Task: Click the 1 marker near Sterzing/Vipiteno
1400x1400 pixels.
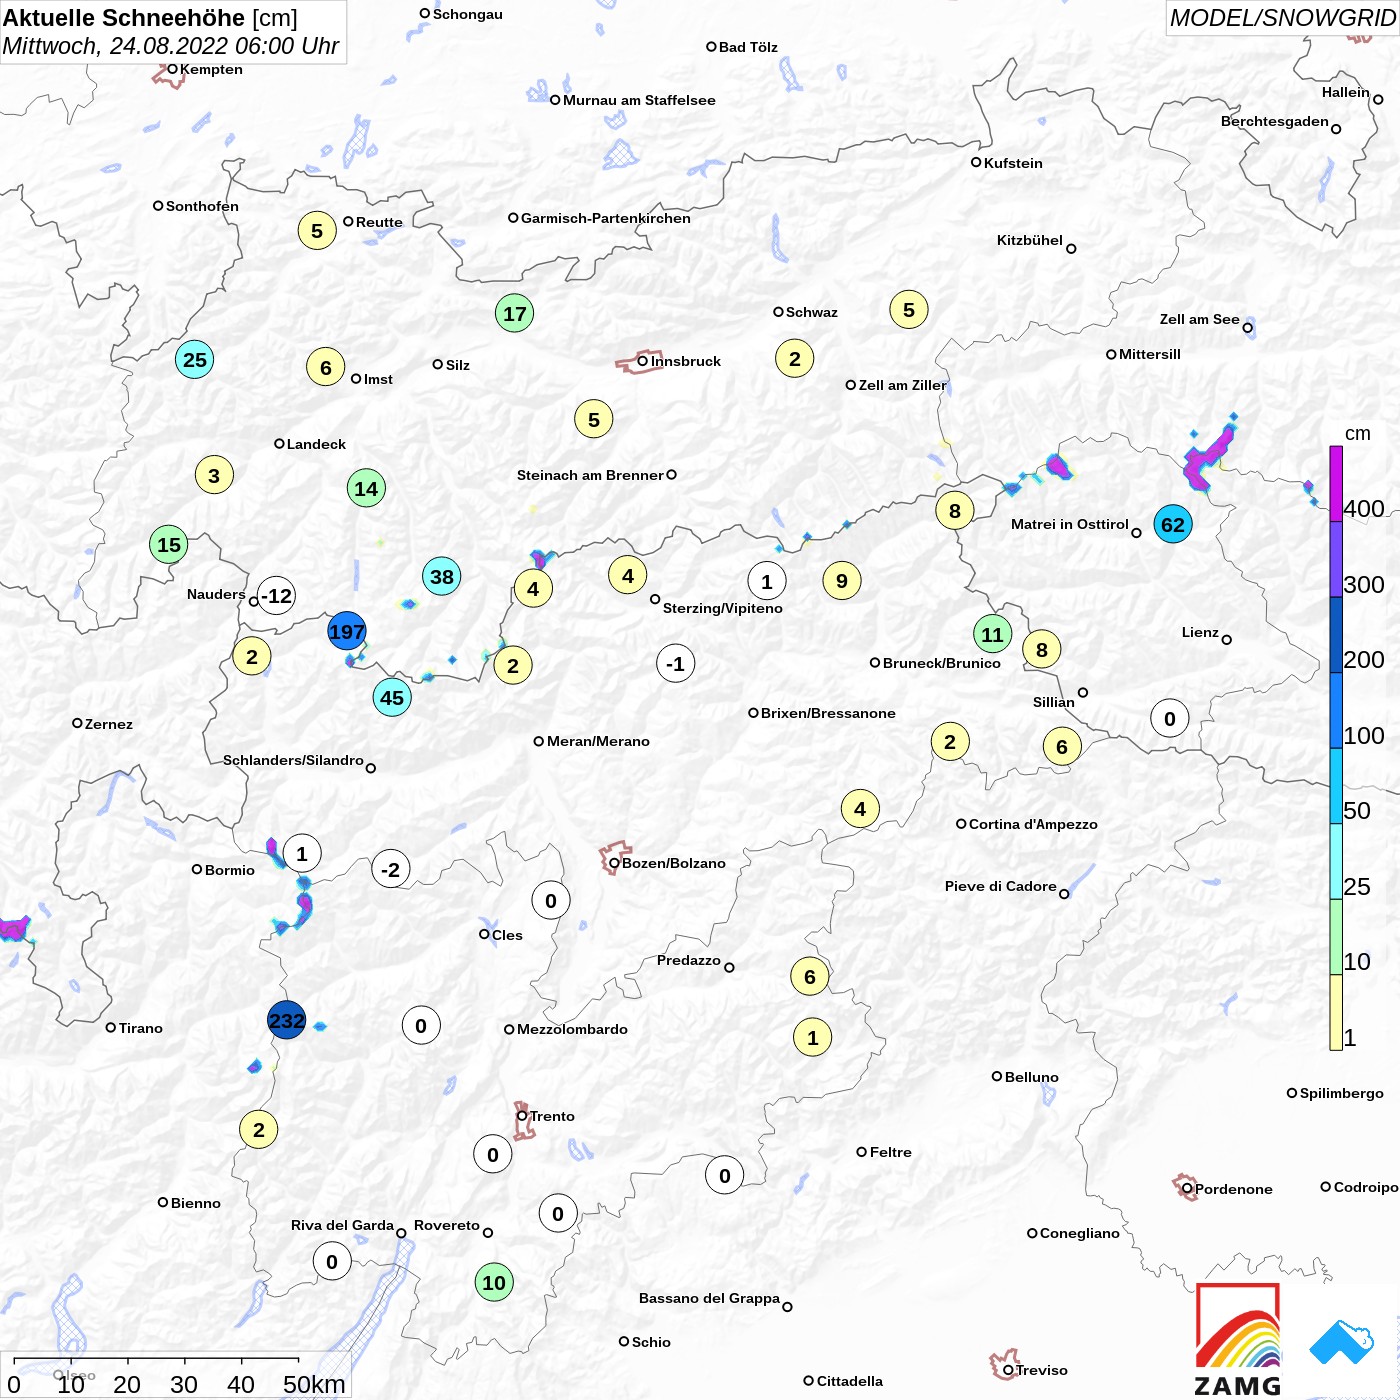Action: [x=767, y=581]
